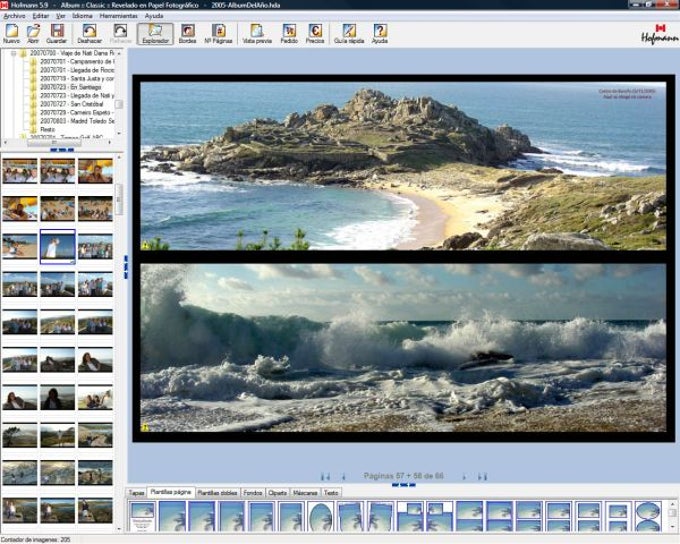This screenshot has height=544, width=680.
Task: Select folder 20070701 - Llegada de Rocc
Action: [72, 70]
